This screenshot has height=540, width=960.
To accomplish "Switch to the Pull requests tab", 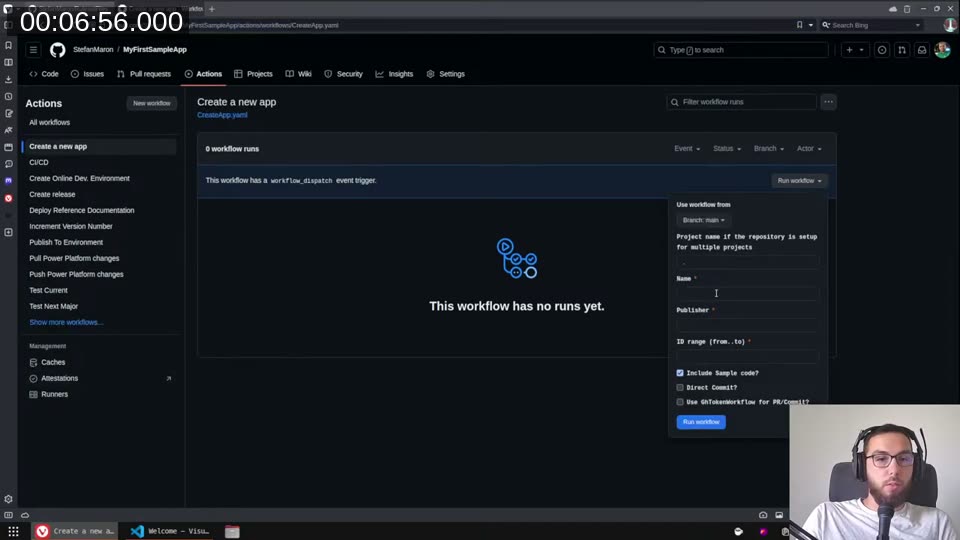I will 144,74.
